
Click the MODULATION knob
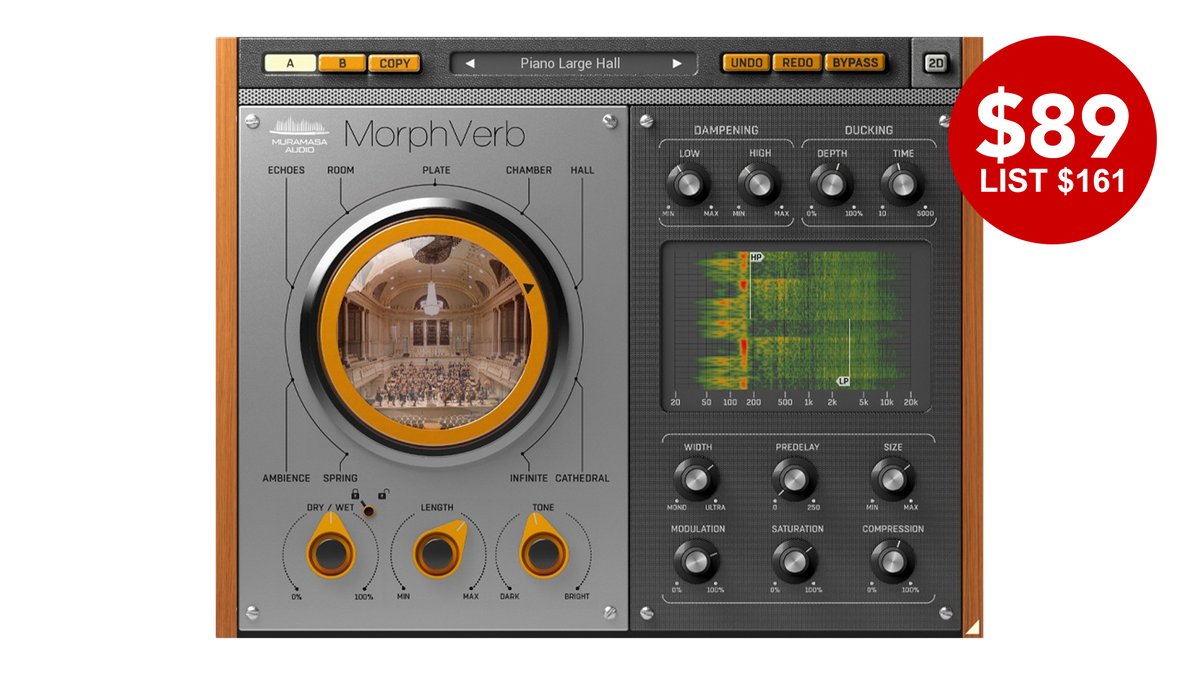click(x=696, y=561)
